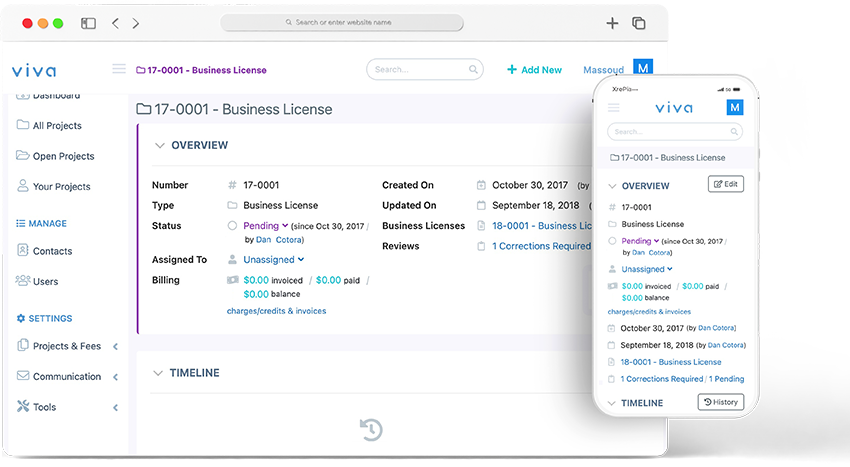Open 17-0001 - Business License breadcrumb
Viewport: 850px width, 467px height.
click(201, 70)
